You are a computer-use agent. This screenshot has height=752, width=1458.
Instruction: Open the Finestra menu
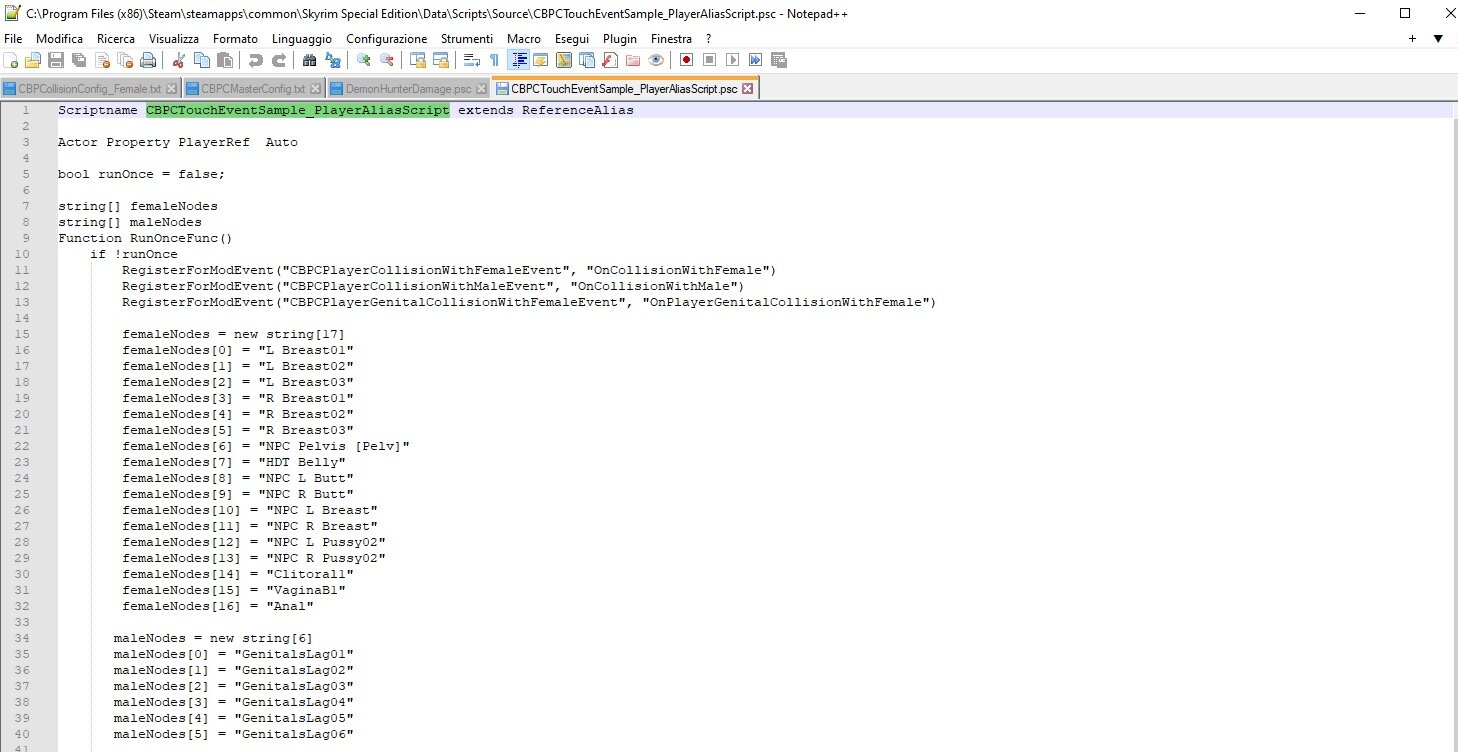click(x=671, y=38)
